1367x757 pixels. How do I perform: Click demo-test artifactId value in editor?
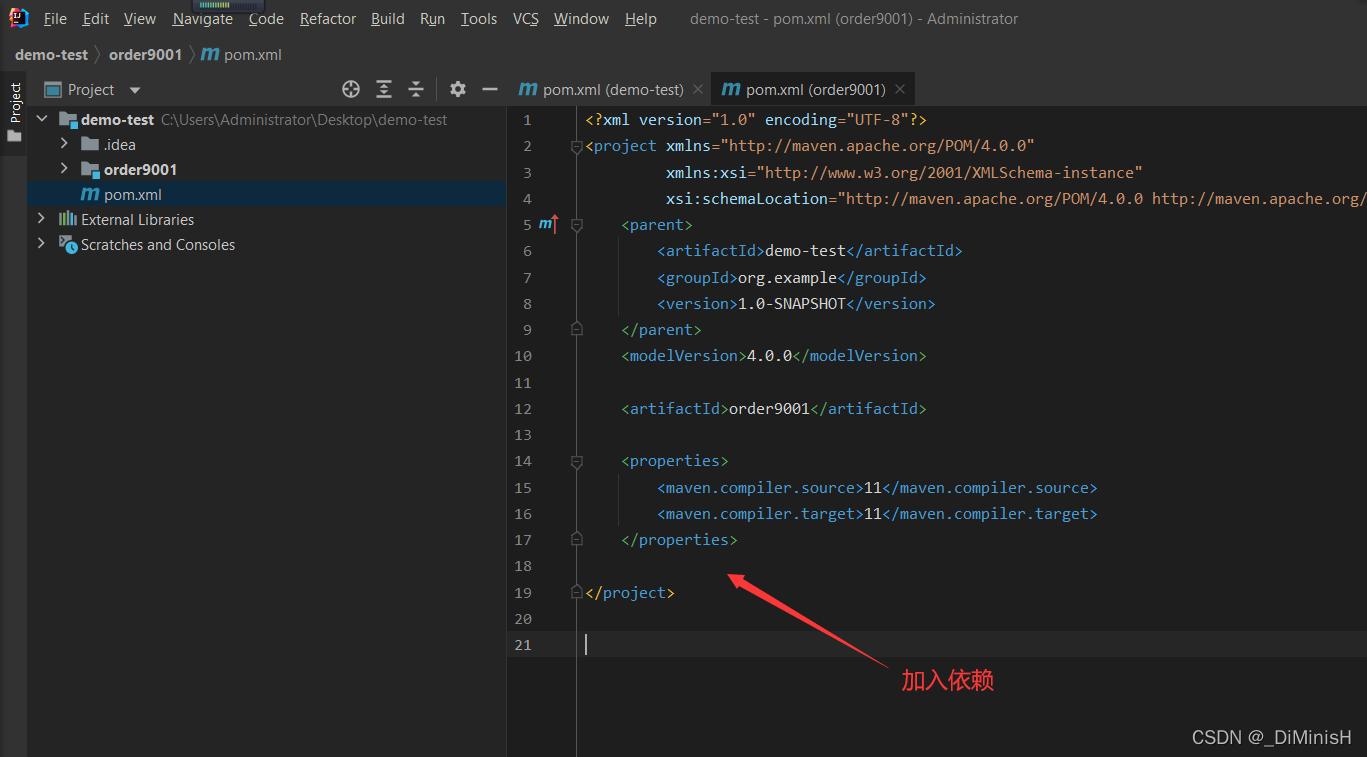coord(805,251)
